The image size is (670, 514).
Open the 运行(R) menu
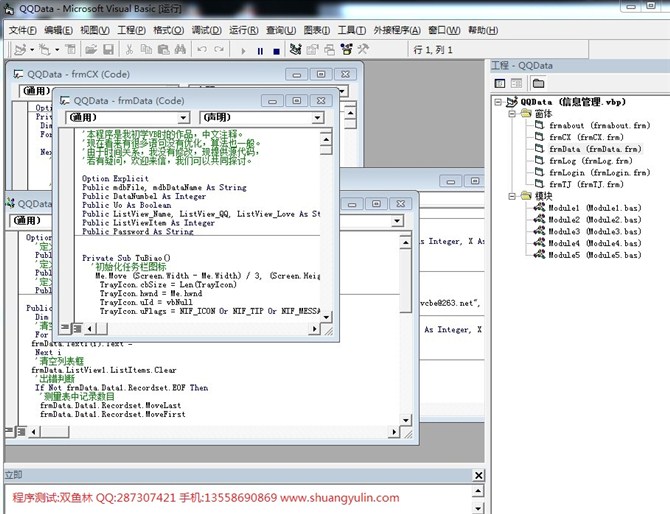244,30
